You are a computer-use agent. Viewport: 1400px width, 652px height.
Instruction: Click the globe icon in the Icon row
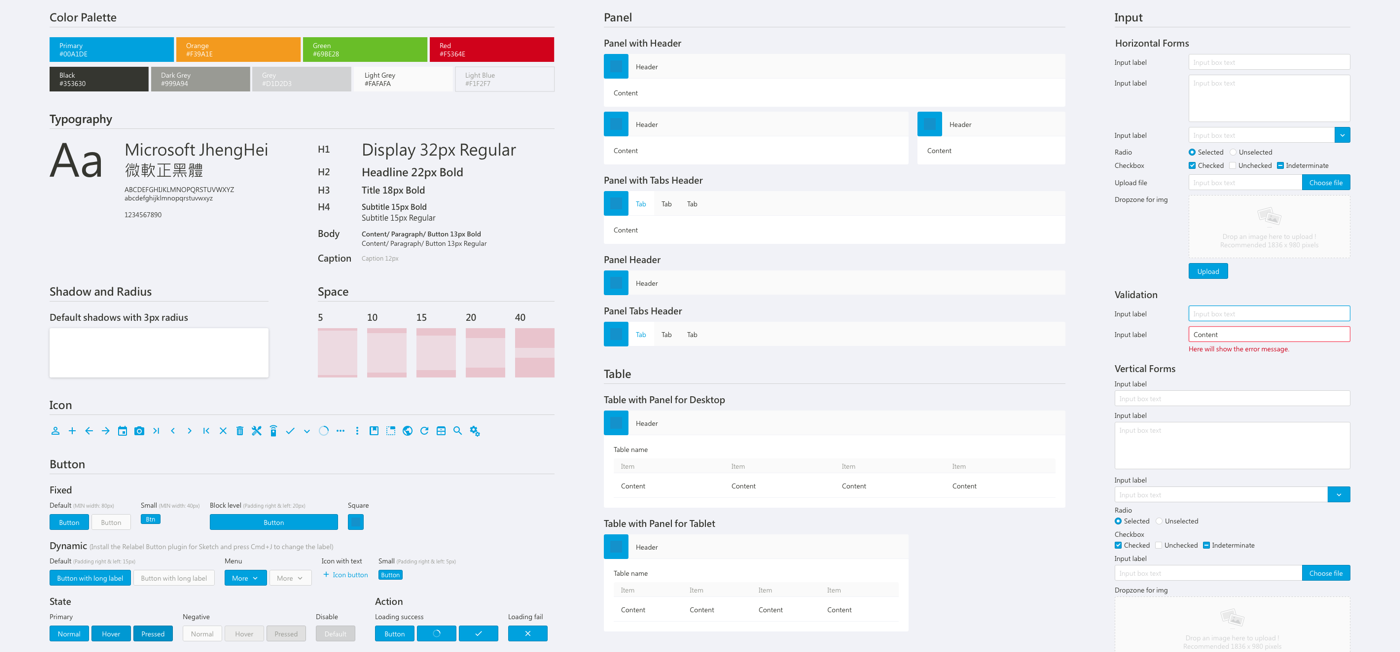(x=407, y=431)
